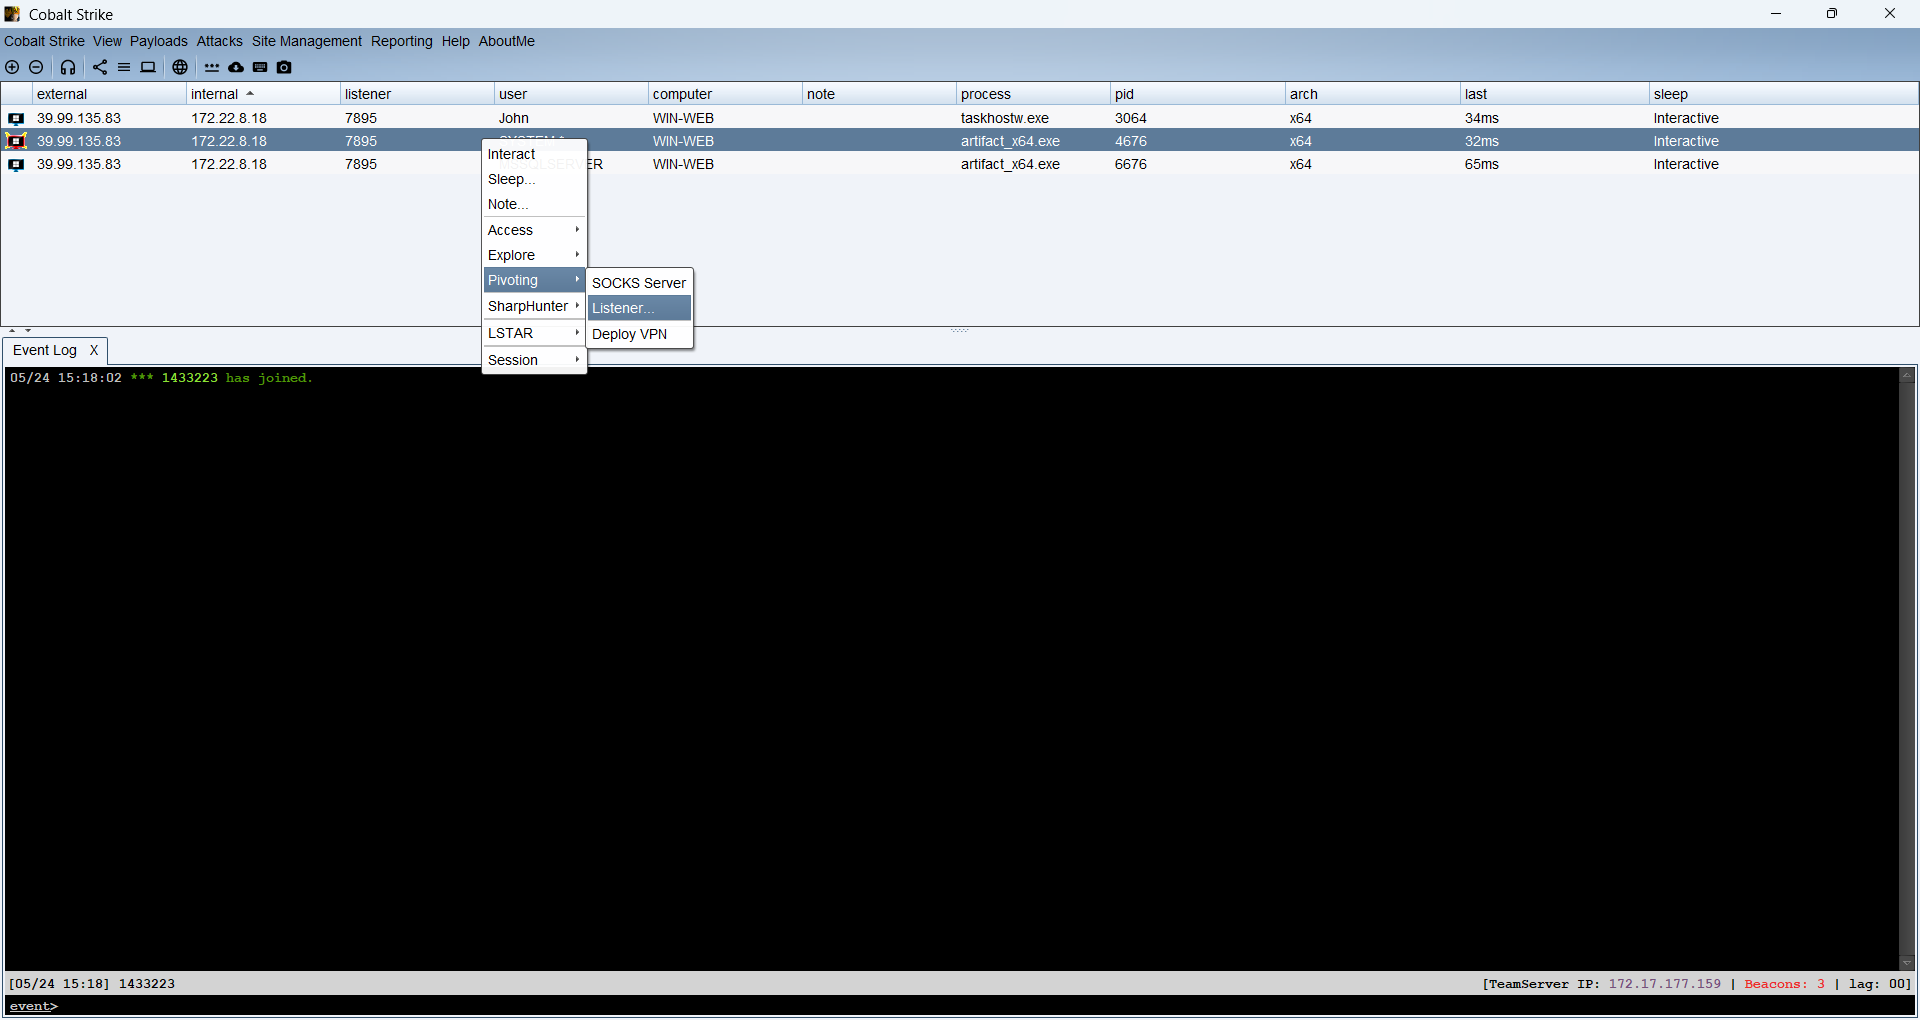The height and width of the screenshot is (1020, 1920).
Task: Sort by the arch column header
Action: 1373,94
